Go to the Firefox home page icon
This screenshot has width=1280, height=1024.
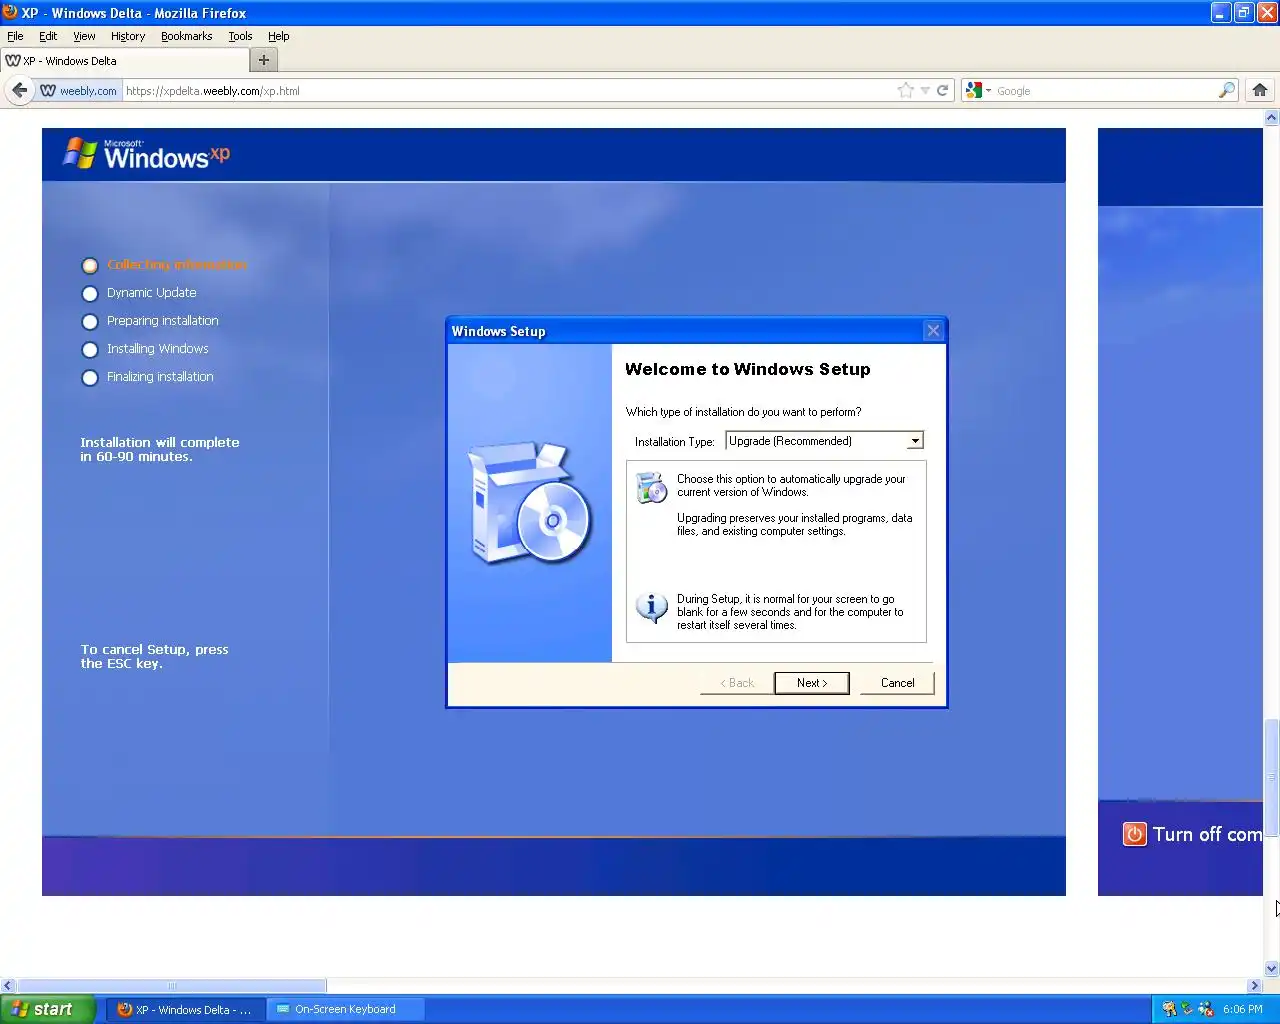[x=1260, y=90]
